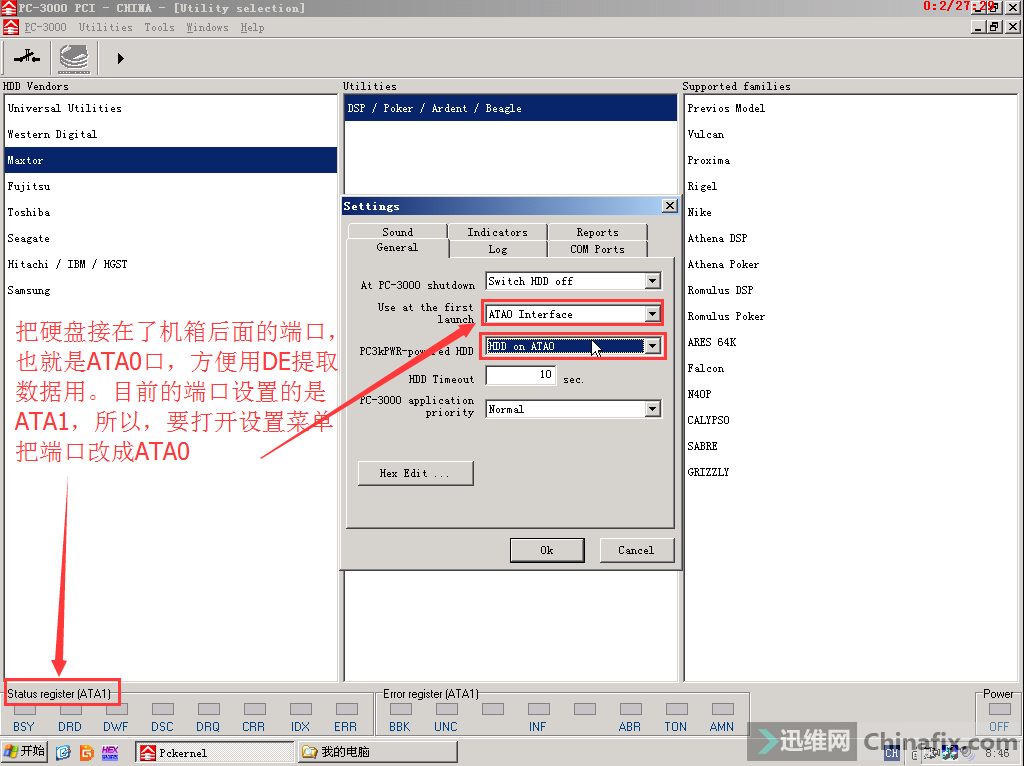
Task: Expand the Use at first launch dropdown
Action: [652, 314]
